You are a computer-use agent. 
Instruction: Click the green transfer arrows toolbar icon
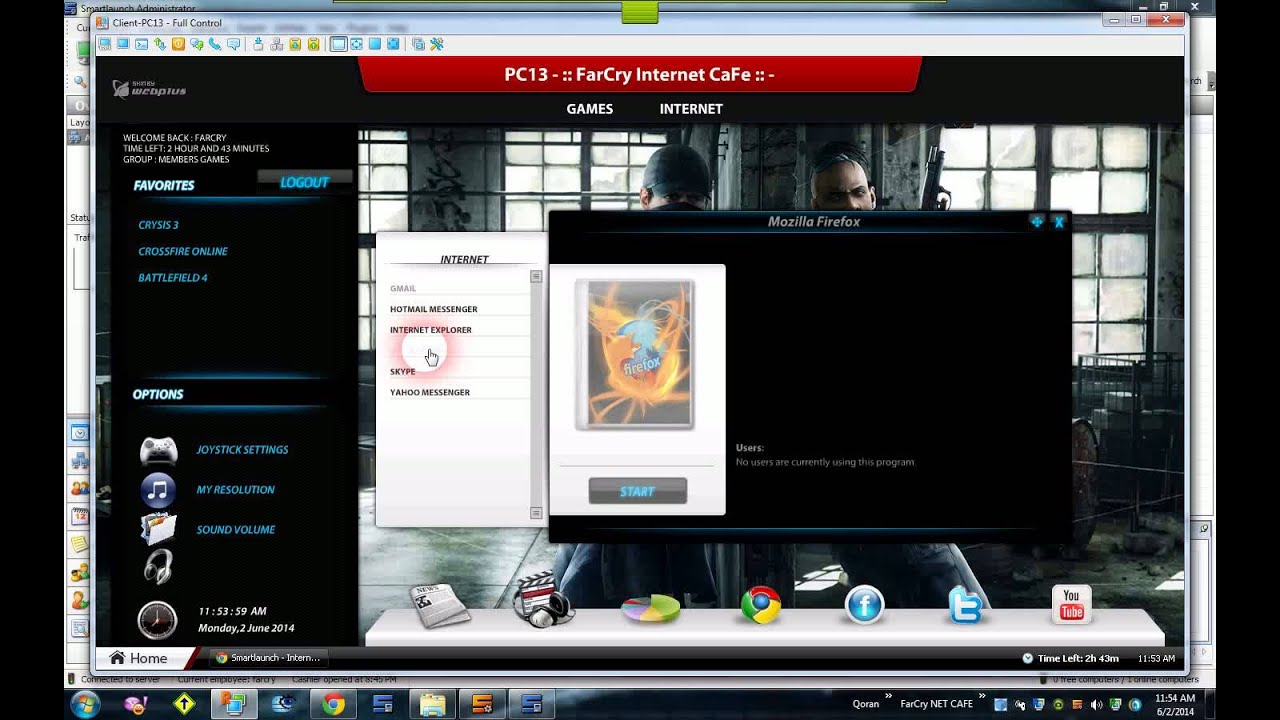click(160, 44)
